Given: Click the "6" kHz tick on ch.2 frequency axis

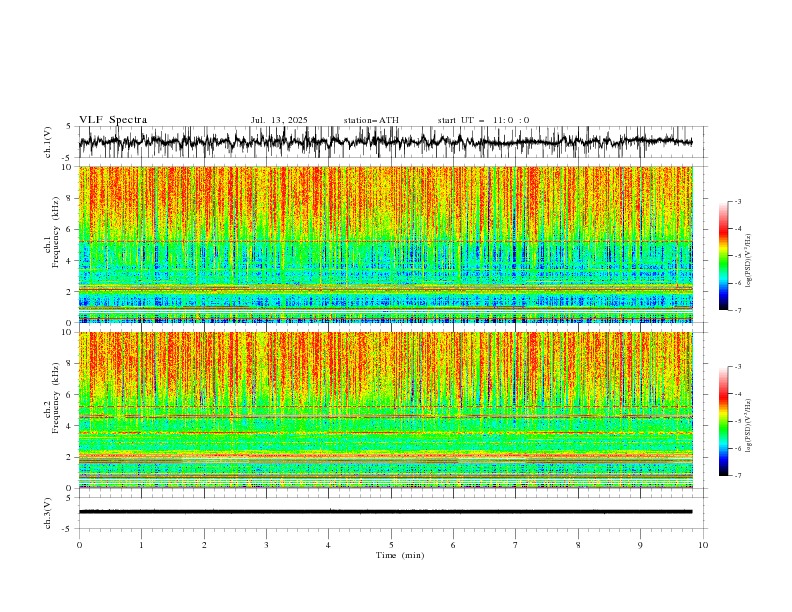Looking at the screenshot, I should [71, 394].
